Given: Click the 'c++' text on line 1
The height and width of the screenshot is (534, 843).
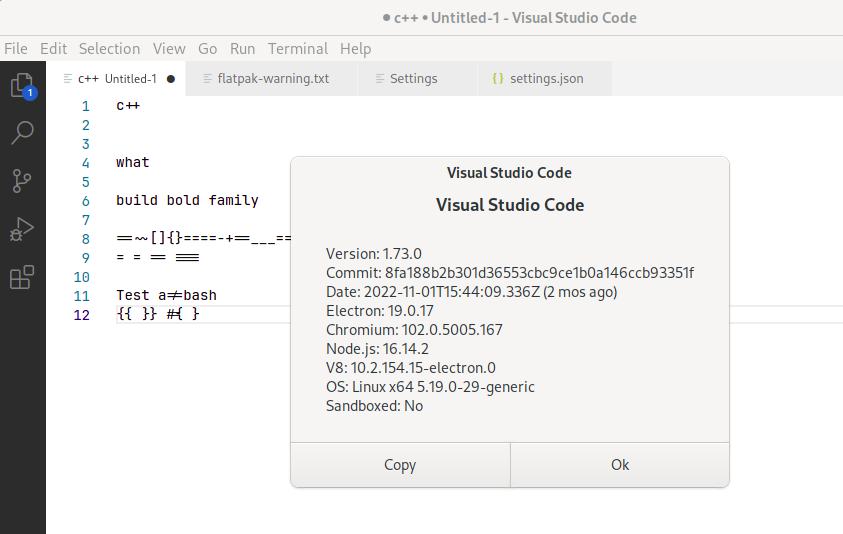Looking at the screenshot, I should [128, 106].
